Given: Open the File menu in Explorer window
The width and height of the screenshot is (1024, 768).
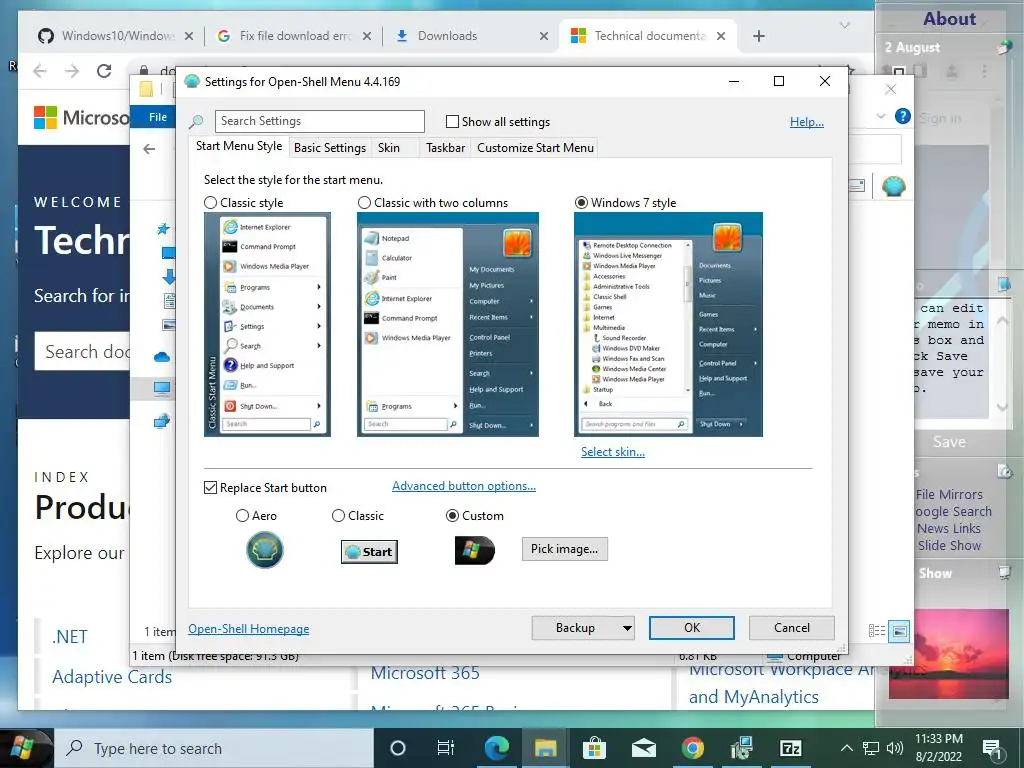Looking at the screenshot, I should (157, 117).
